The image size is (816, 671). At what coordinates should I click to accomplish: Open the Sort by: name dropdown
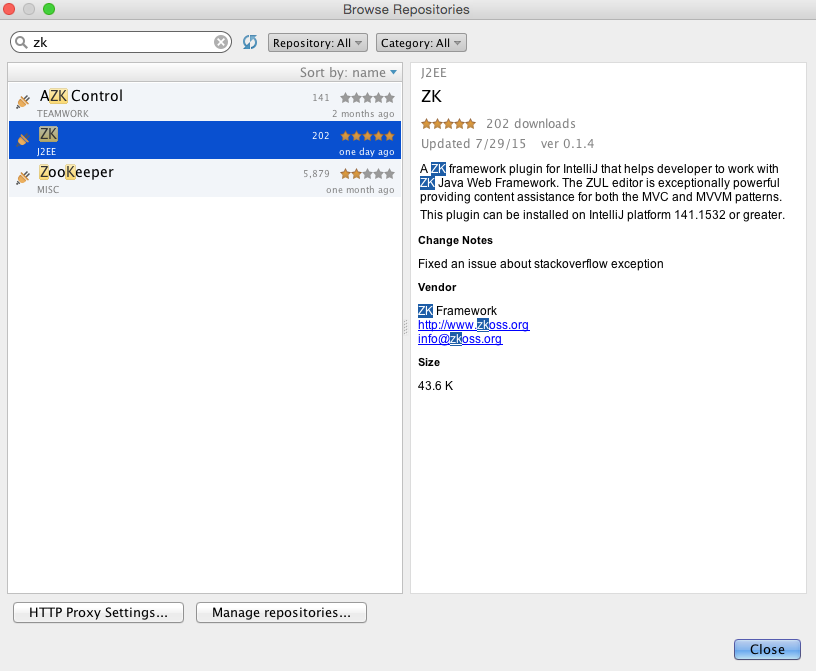tap(348, 72)
